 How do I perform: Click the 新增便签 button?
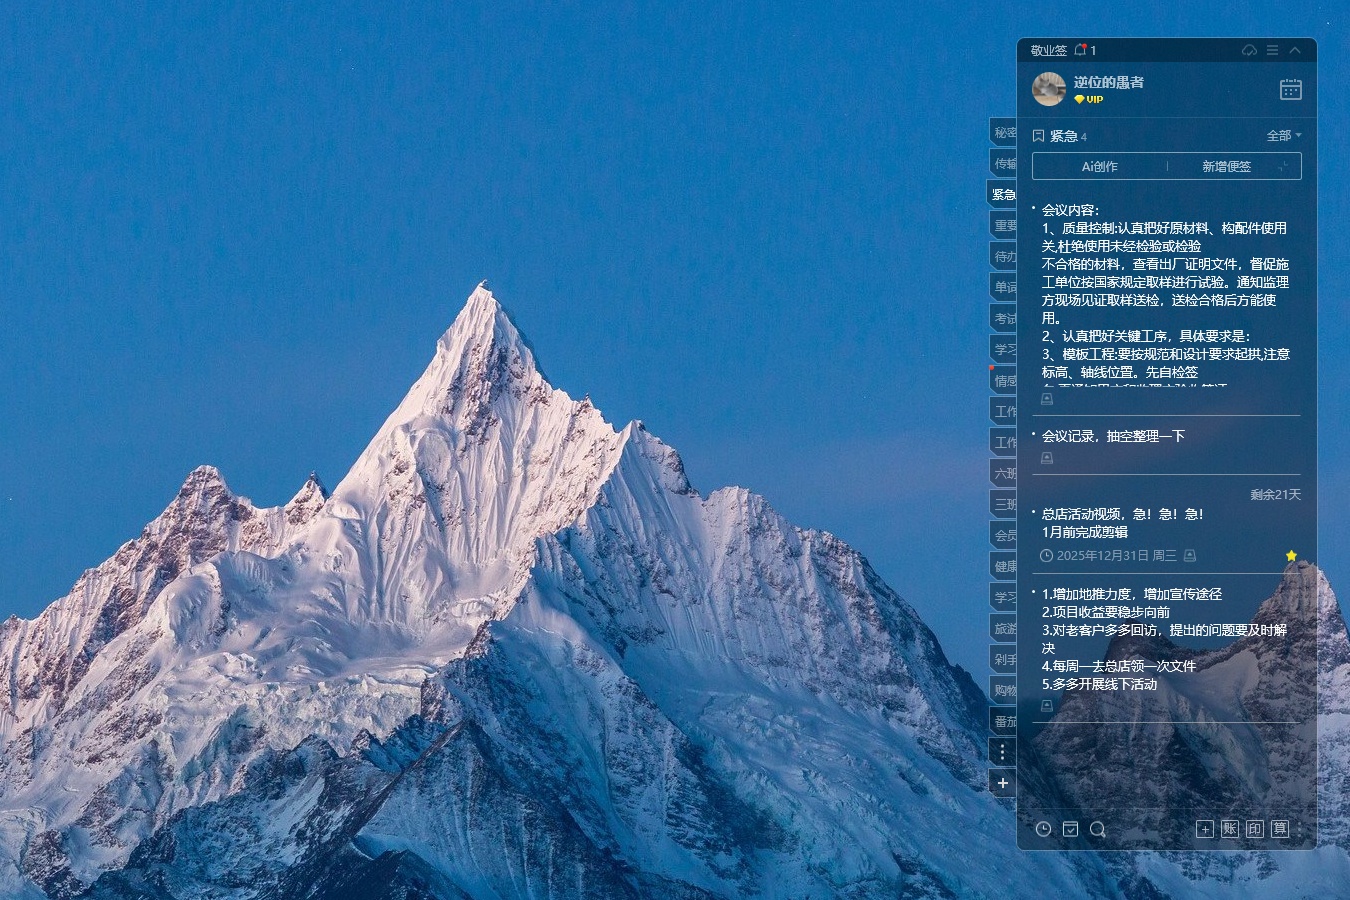coord(1227,167)
